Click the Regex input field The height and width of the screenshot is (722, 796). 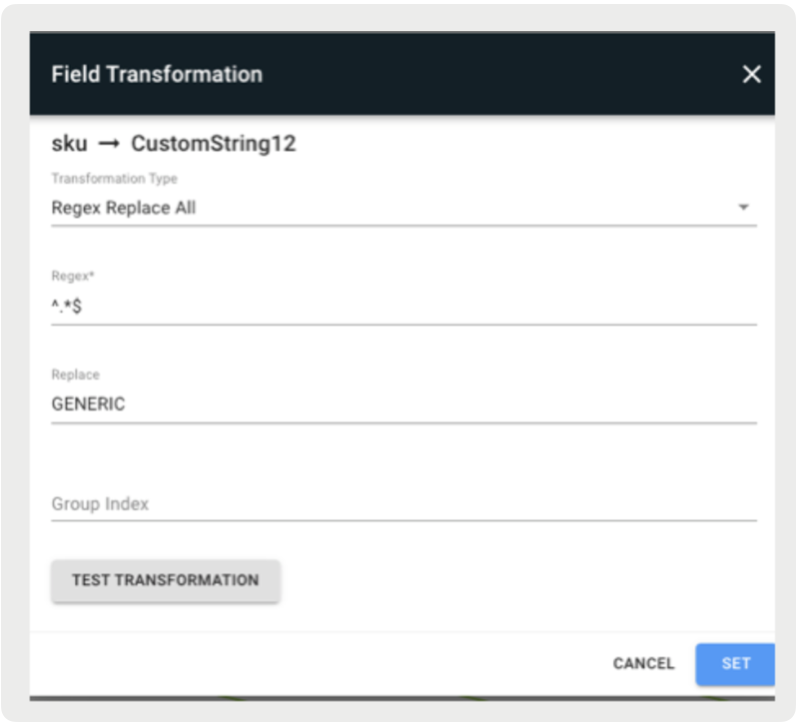(404, 306)
